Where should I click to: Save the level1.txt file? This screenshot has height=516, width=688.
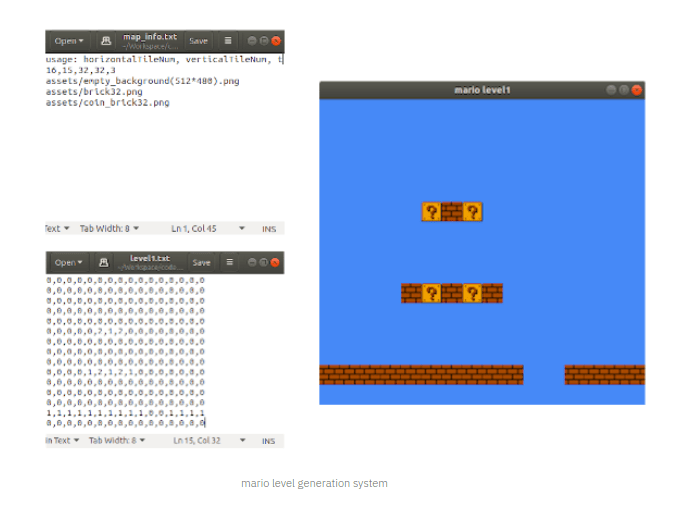[201, 263]
